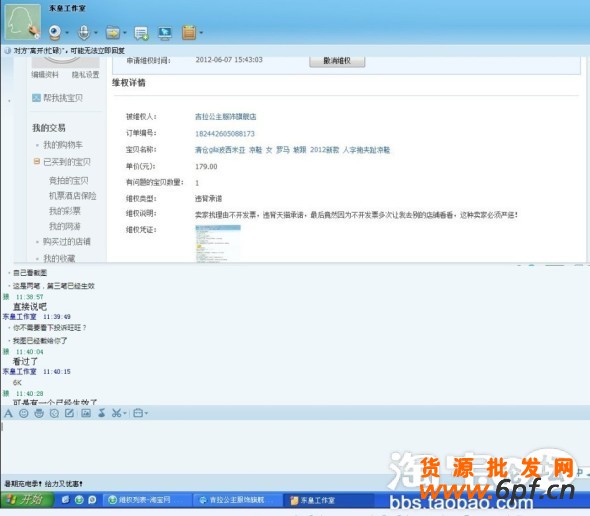Click Windows 开始 Start button
Screen dimensions: 590x516
tap(27, 499)
